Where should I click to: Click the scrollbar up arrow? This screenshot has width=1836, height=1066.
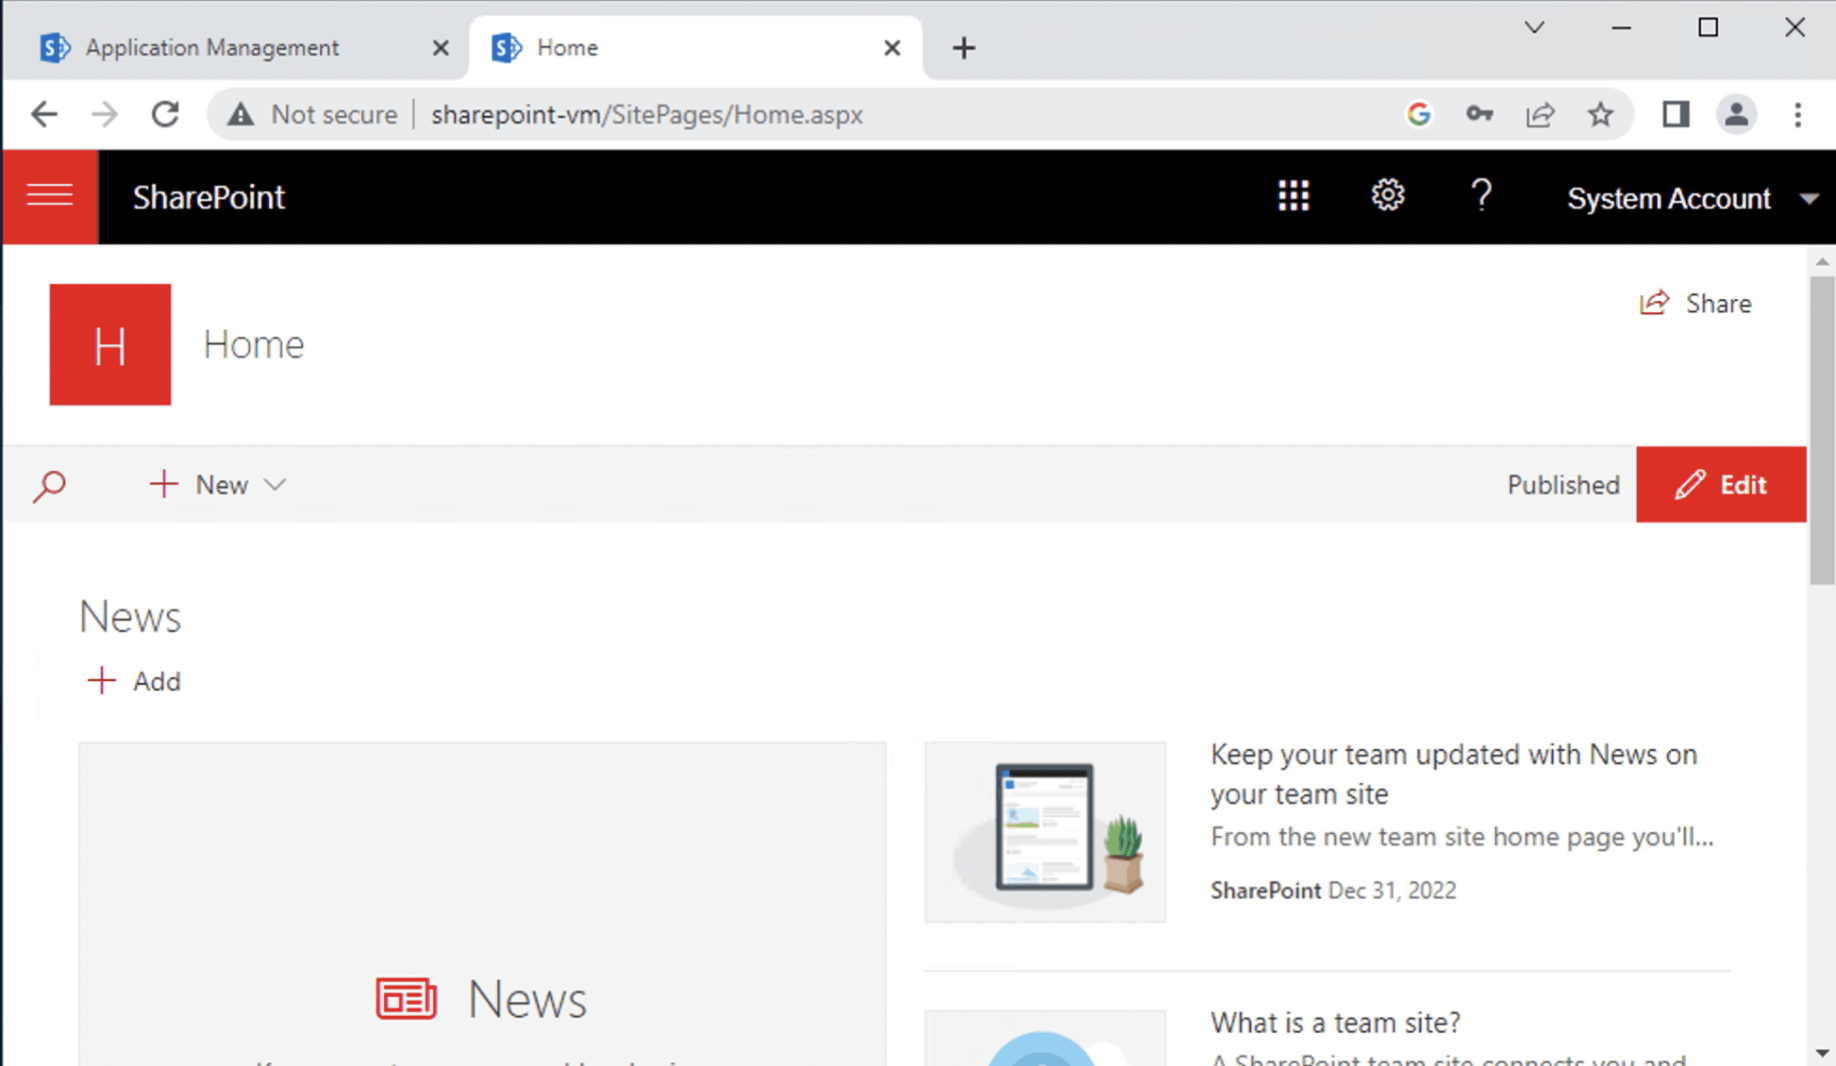pyautogui.click(x=1822, y=262)
